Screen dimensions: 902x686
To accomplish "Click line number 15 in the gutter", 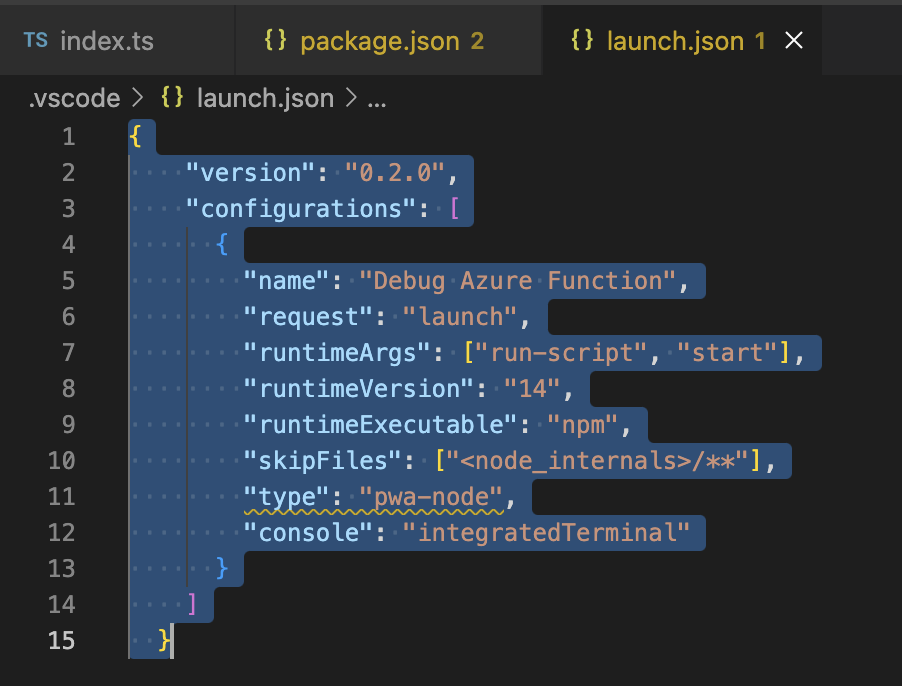I will [61, 640].
